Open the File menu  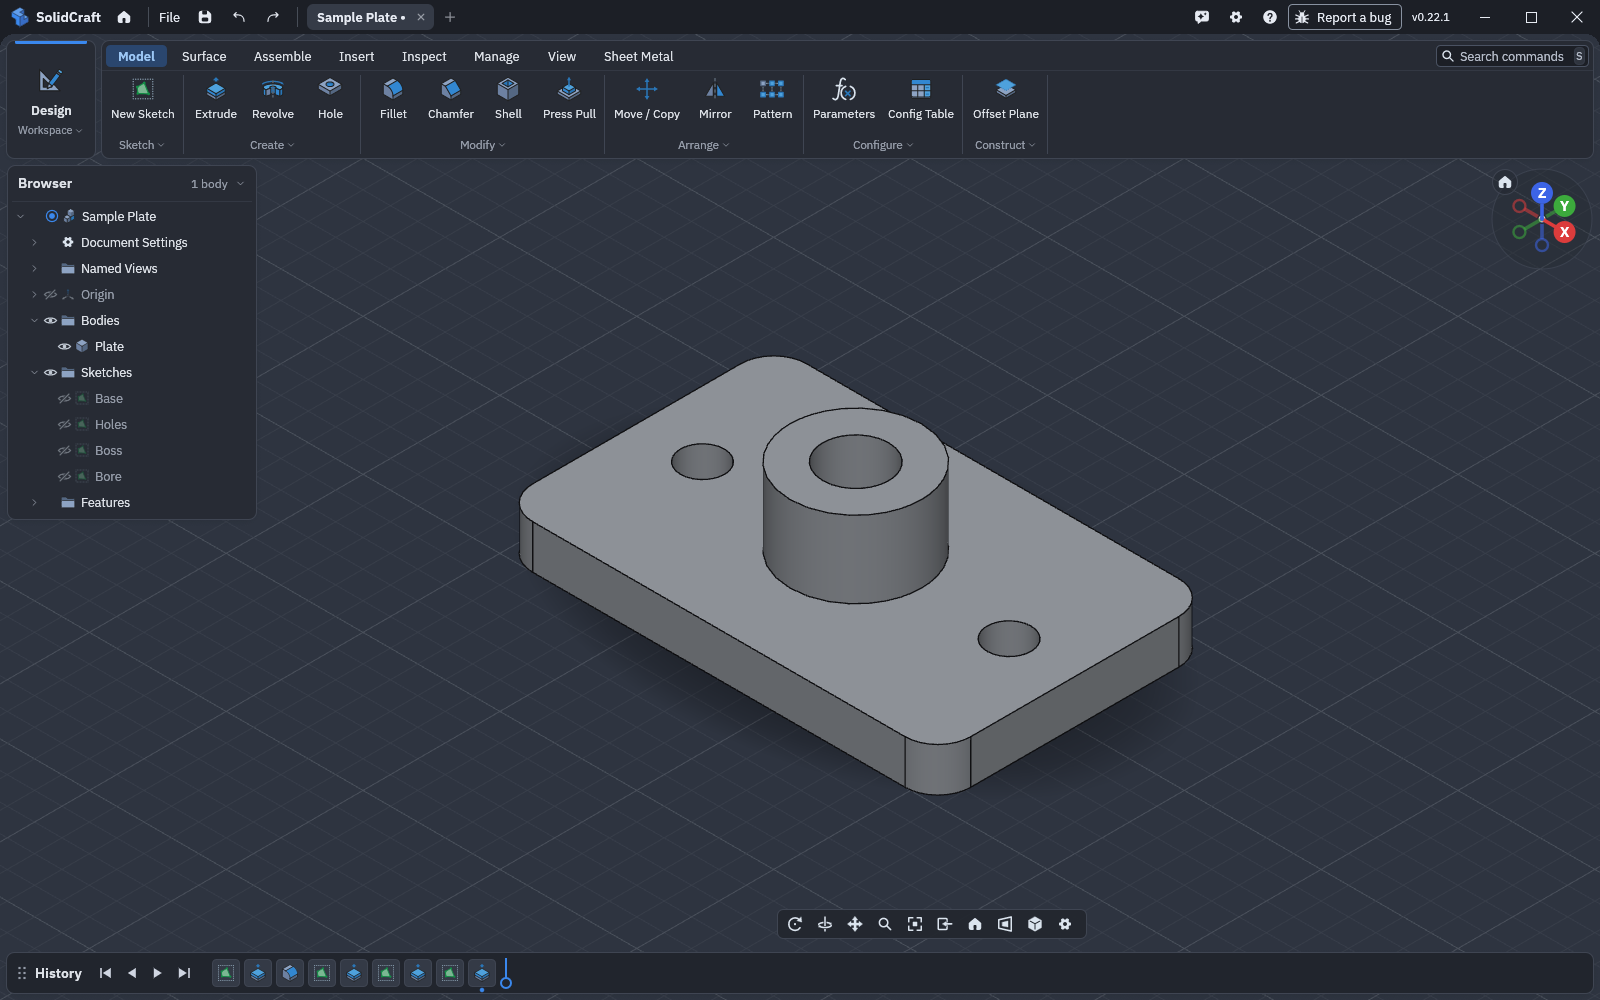click(169, 17)
